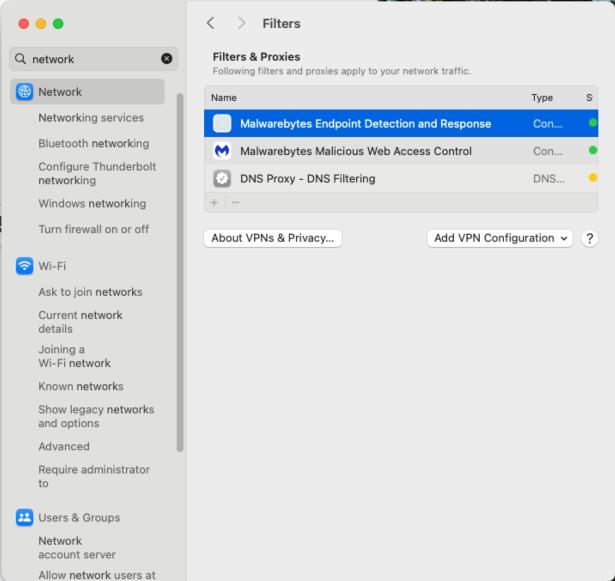Click green status dot for Web Access Control

593,150
